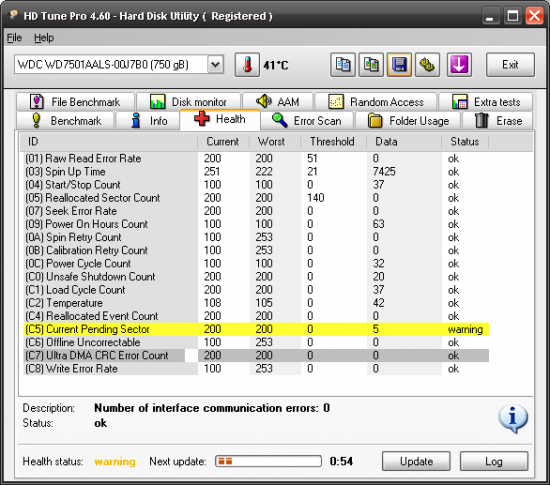The image size is (550, 485).
Task: Click the Next update progress bar
Action: coord(268,461)
